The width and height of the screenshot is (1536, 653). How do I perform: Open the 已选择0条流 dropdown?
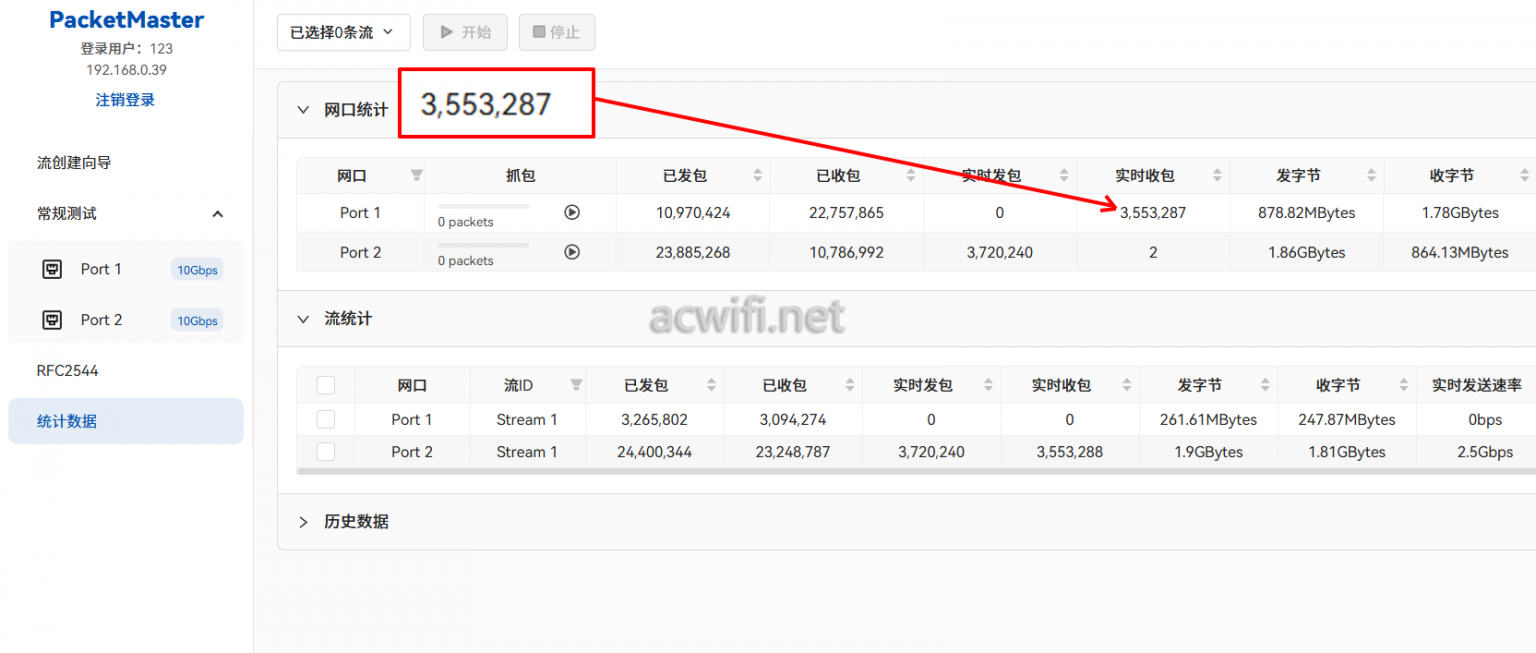[343, 32]
